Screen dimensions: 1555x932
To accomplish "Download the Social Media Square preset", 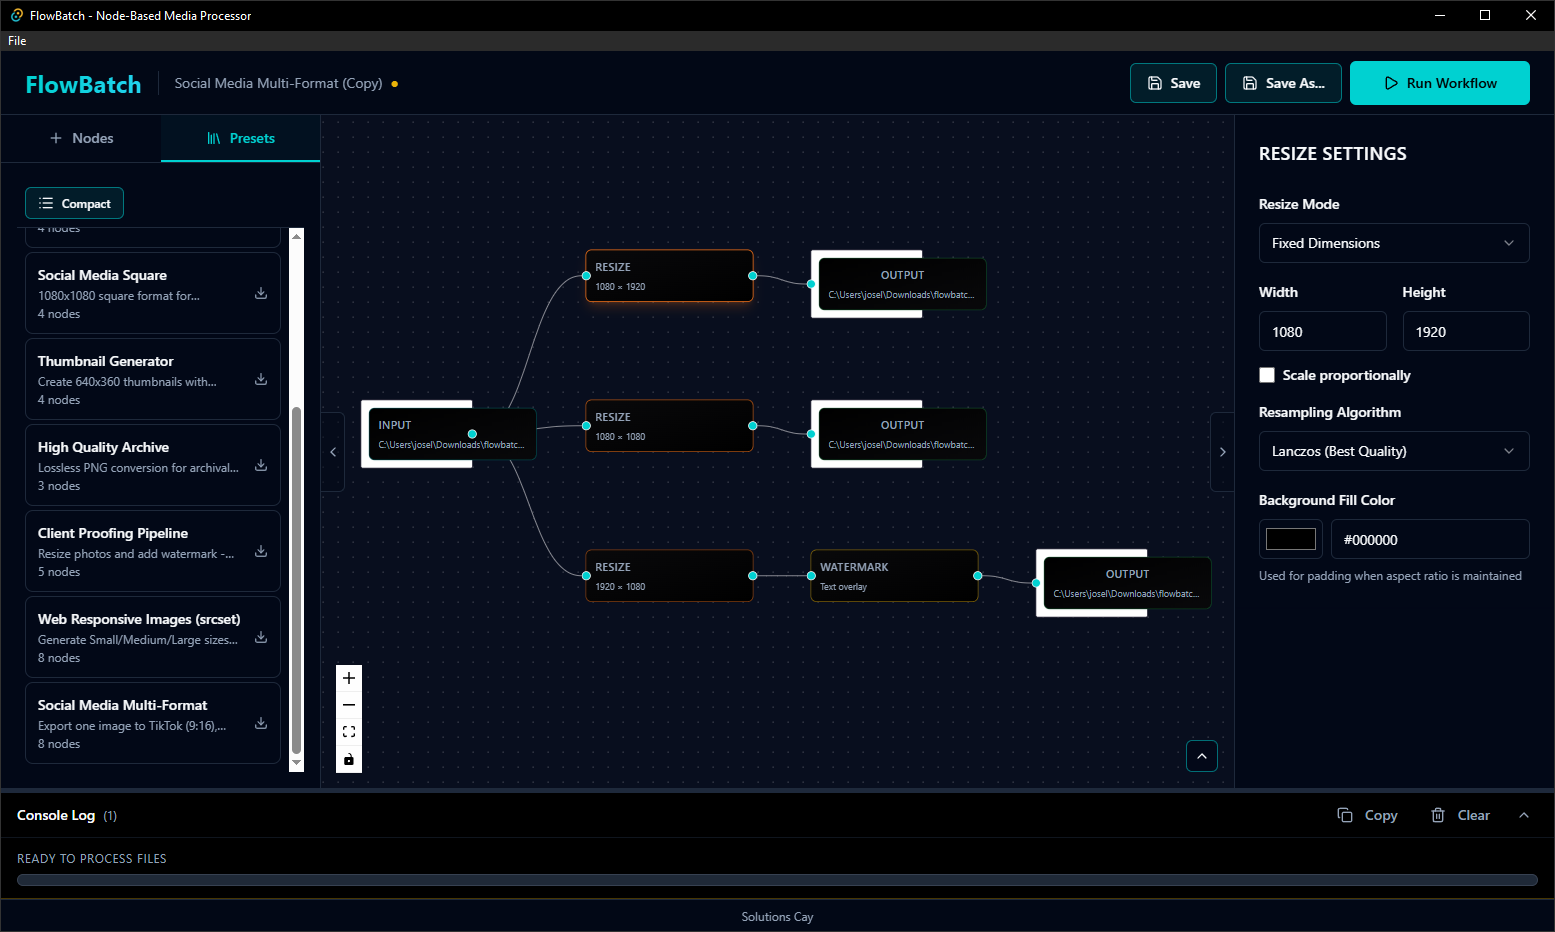I will 261,292.
